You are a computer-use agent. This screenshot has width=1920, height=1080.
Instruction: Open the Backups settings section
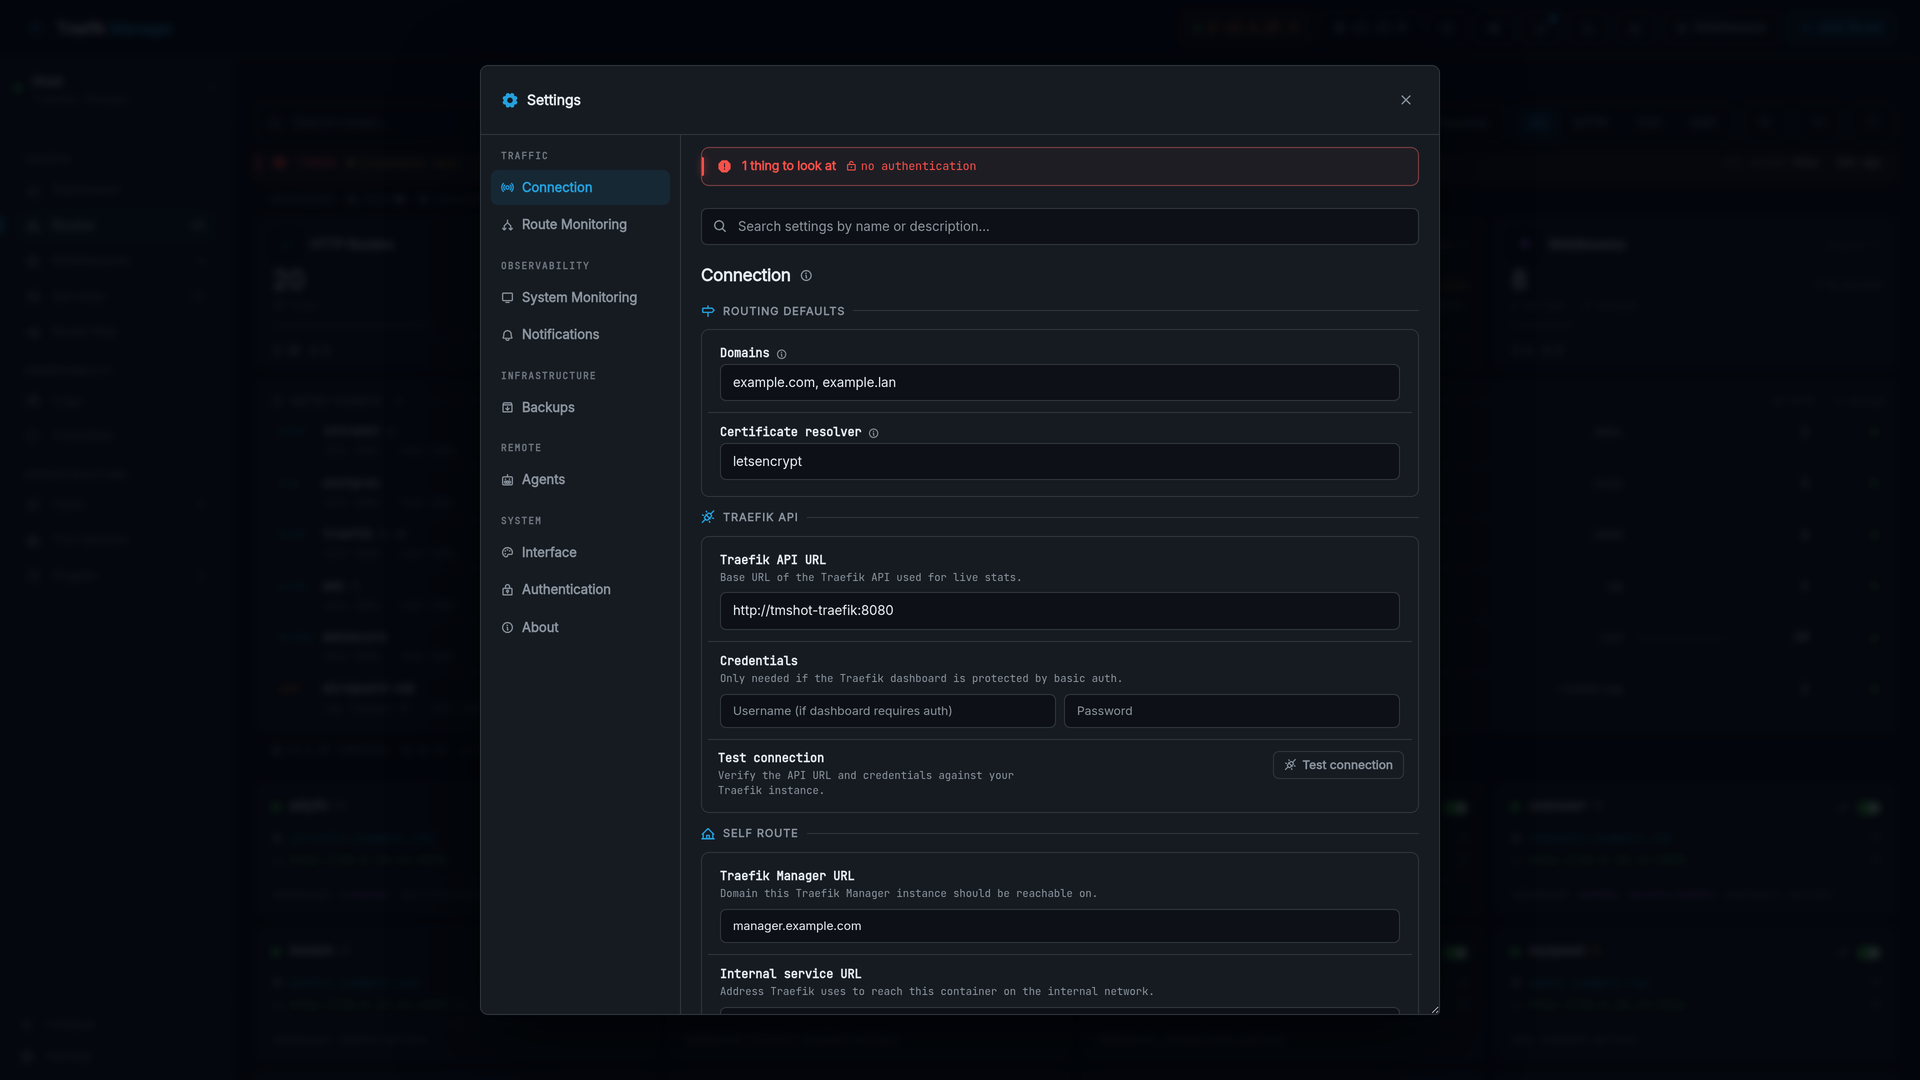tap(580, 408)
